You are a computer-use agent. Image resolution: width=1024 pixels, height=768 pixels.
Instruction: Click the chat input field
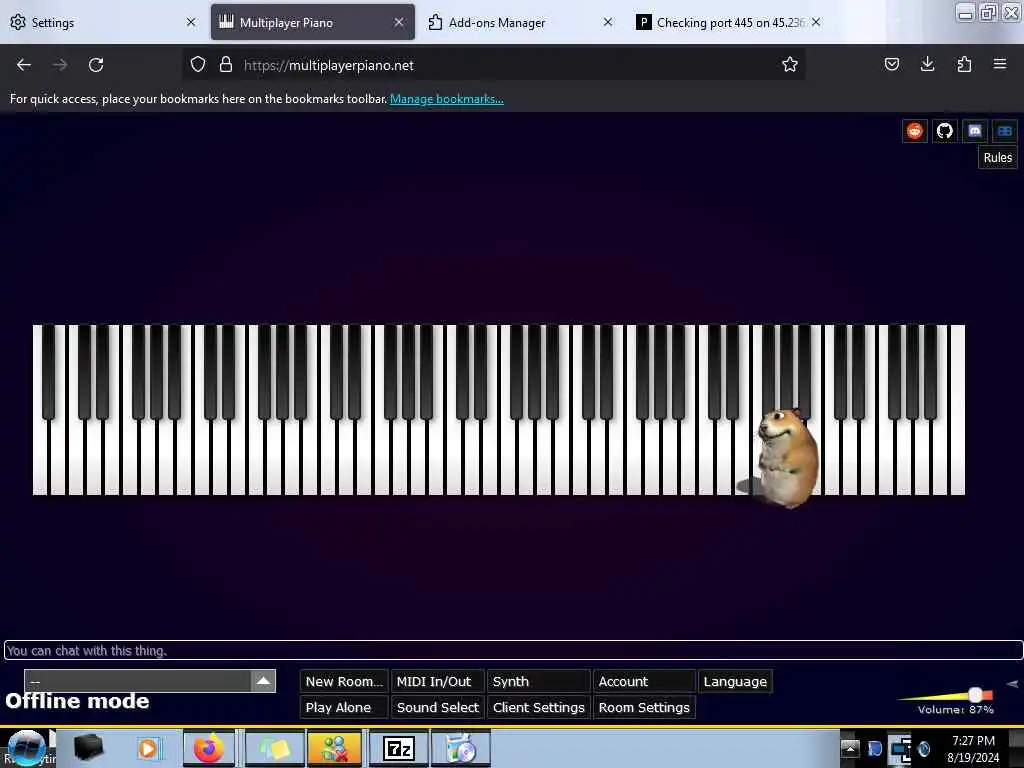coord(513,650)
